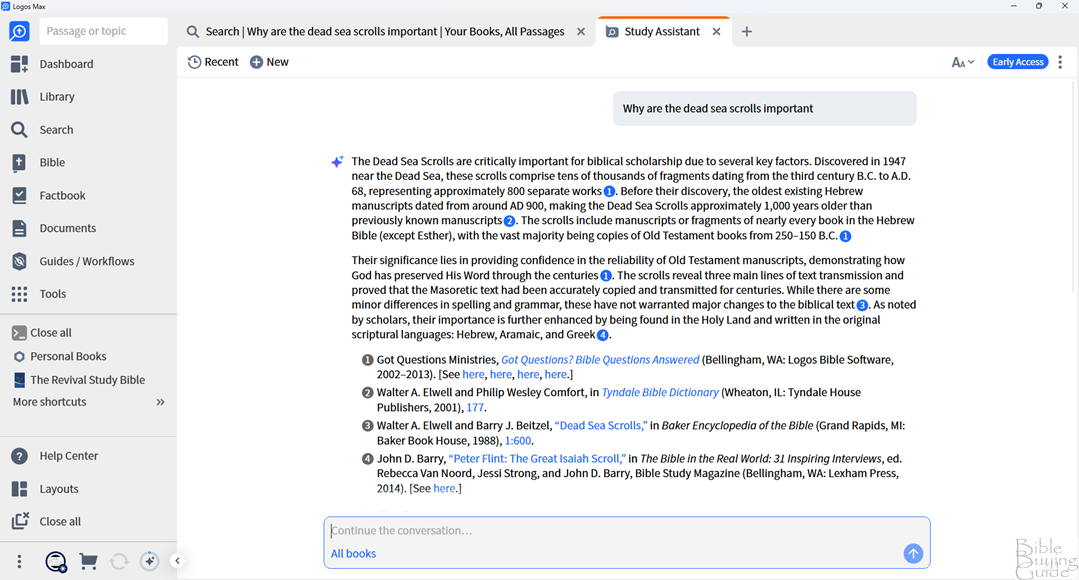Image resolution: width=1079 pixels, height=580 pixels.
Task: Open The Revival Study Bible shortcut
Action: pos(87,380)
